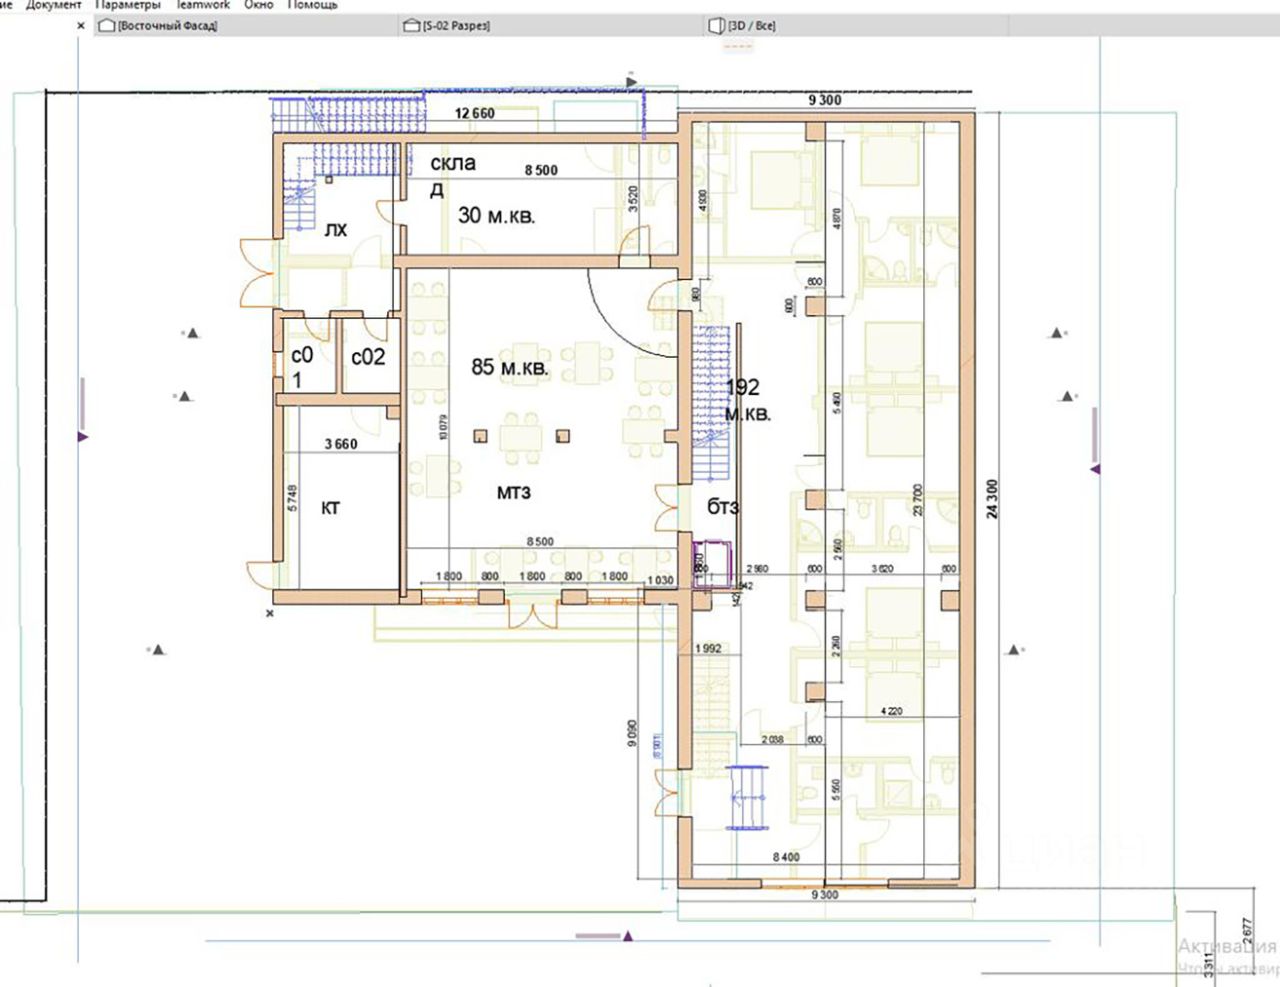
Task: Click the elevation icon on Восточный Фасад tab
Action: 107,26
